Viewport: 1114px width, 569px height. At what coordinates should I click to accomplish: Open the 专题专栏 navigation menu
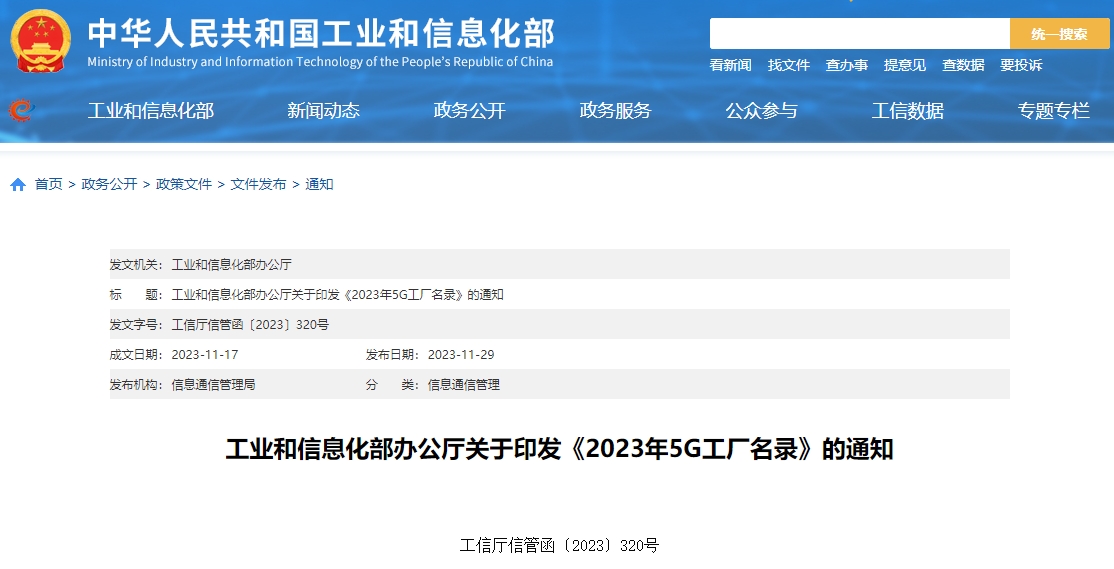click(x=1054, y=111)
